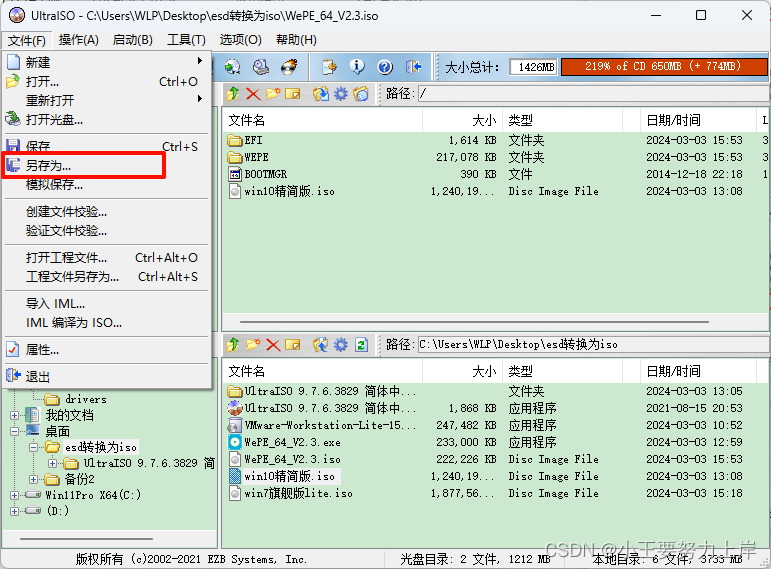Expand the UltraISO 9.7.6.3829 tree node
The width and height of the screenshot is (771, 569).
click(x=53, y=463)
